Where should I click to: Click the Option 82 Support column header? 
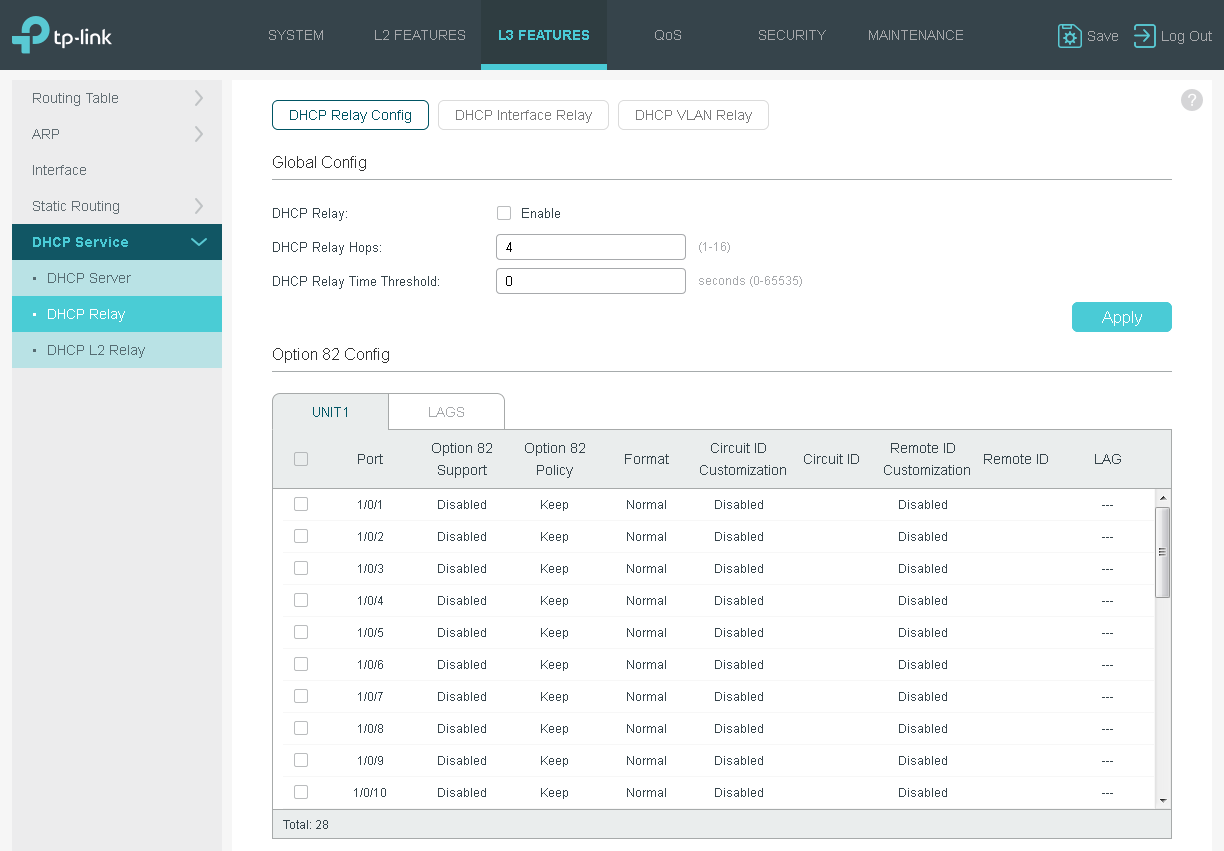(462, 459)
